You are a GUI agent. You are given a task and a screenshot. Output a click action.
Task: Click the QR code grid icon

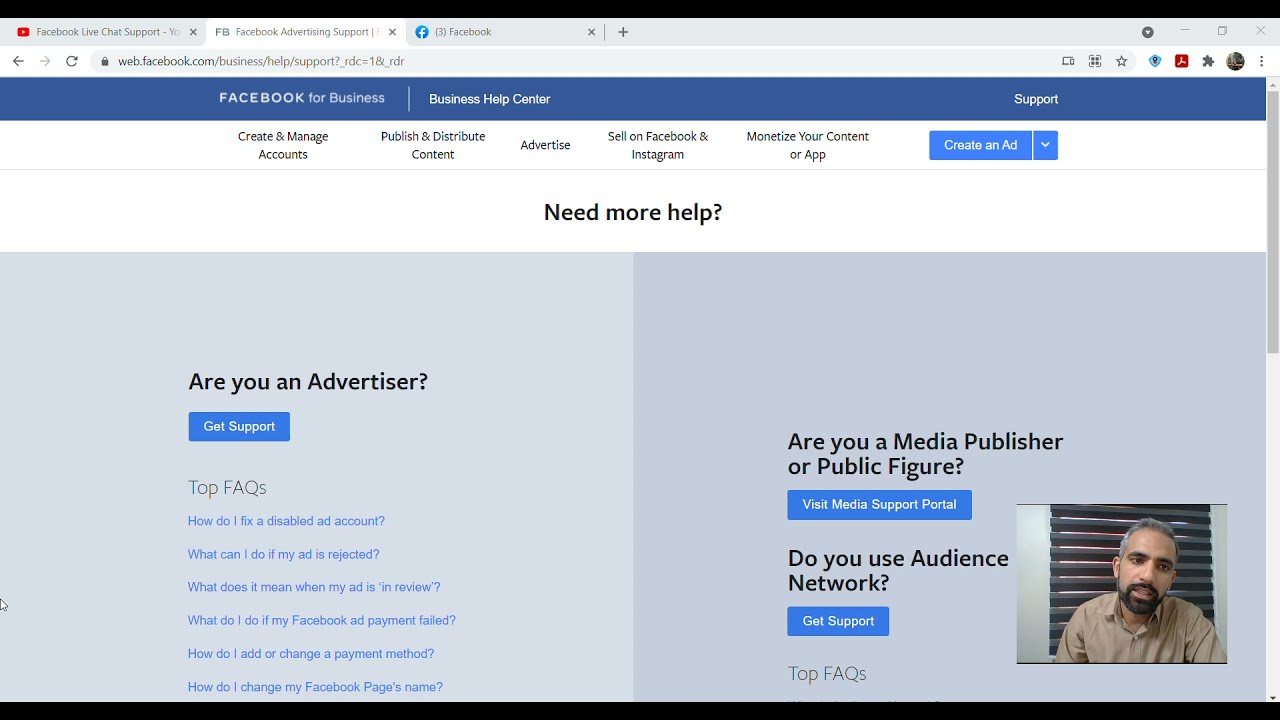pos(1095,61)
